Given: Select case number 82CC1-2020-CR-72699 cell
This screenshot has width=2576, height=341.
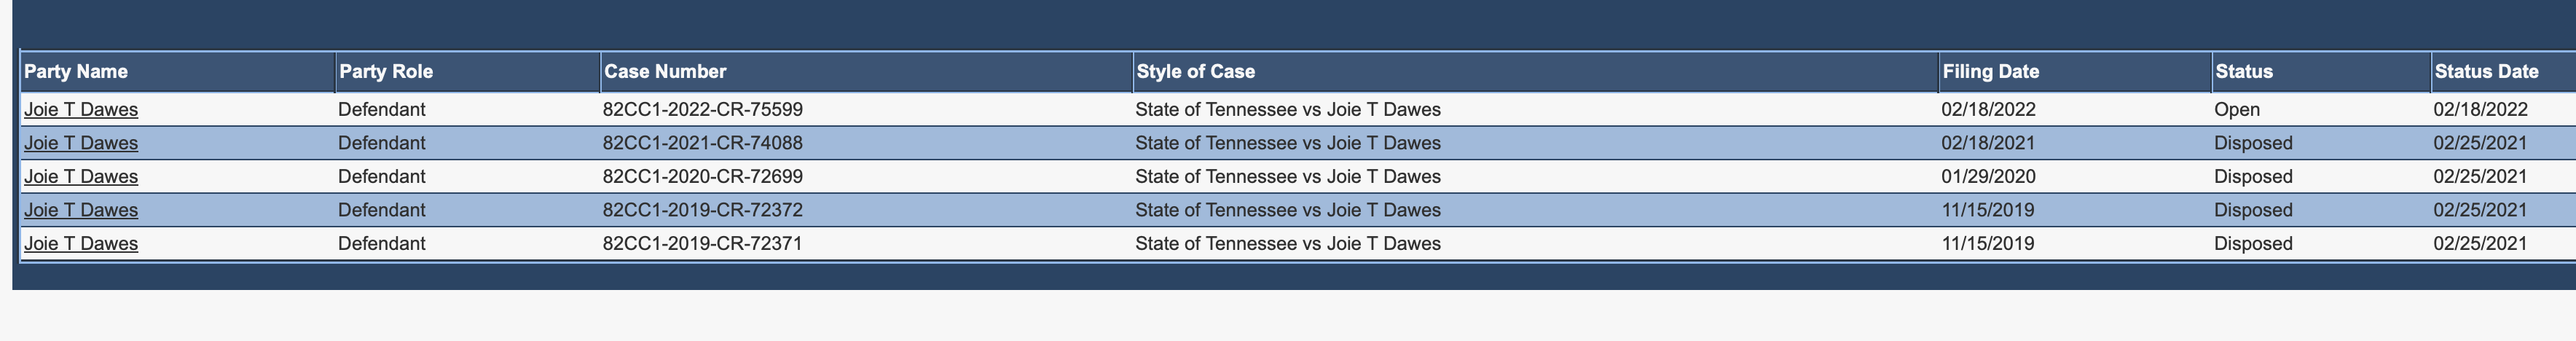Looking at the screenshot, I should tap(866, 176).
